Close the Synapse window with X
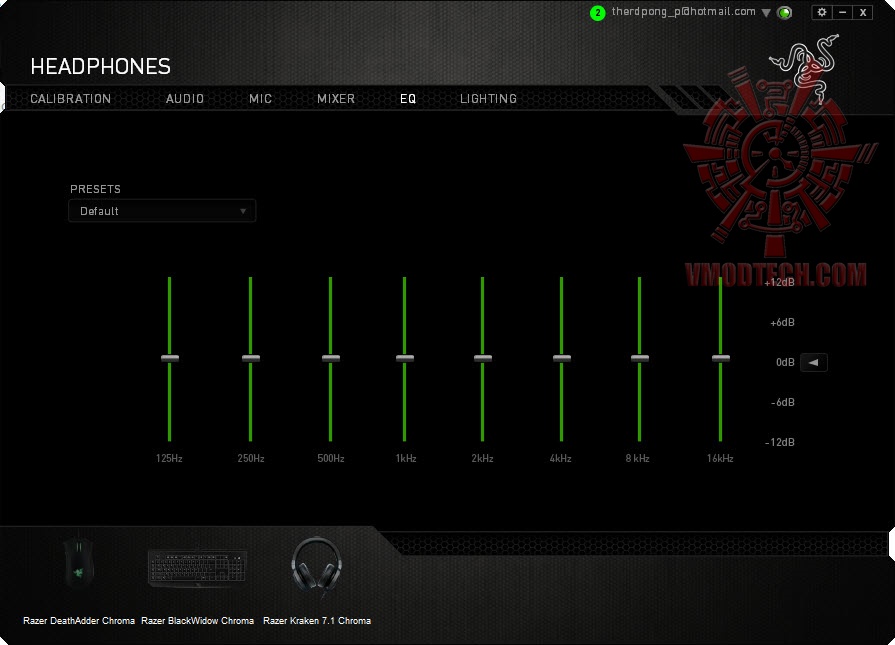Screen dimensions: 895x645 click(863, 12)
